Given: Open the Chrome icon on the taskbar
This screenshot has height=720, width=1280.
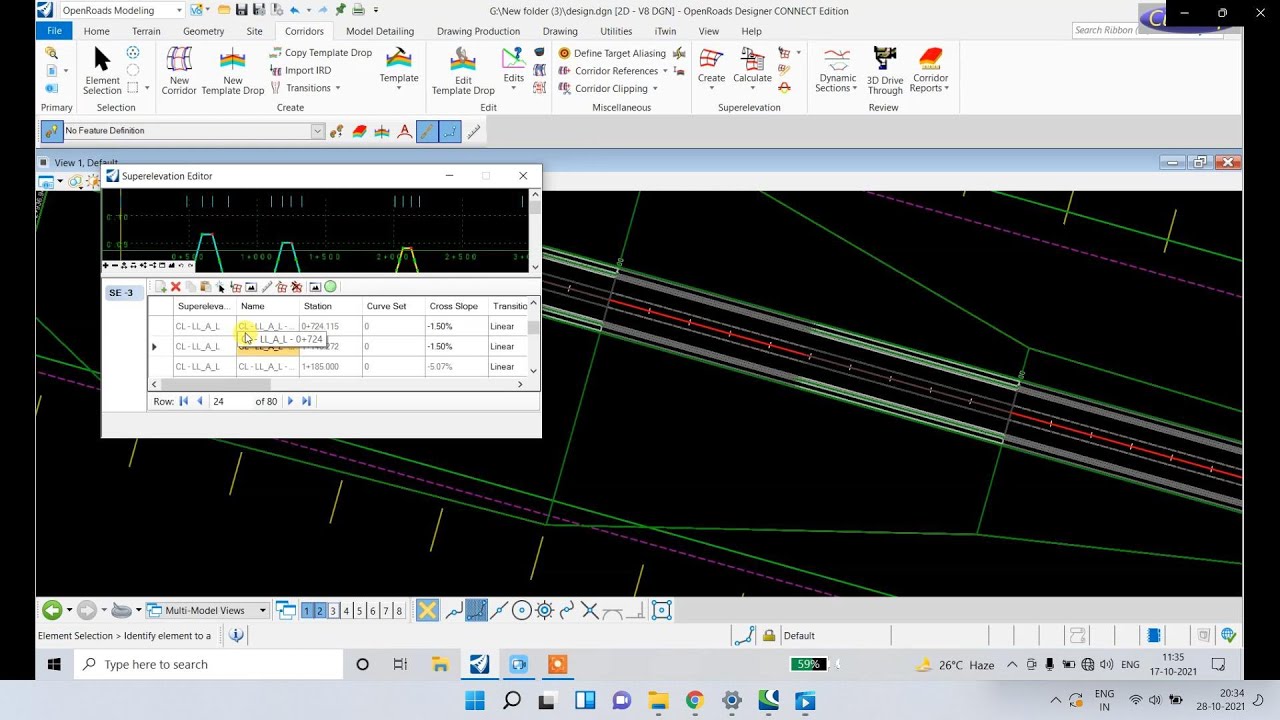Looking at the screenshot, I should (x=694, y=701).
